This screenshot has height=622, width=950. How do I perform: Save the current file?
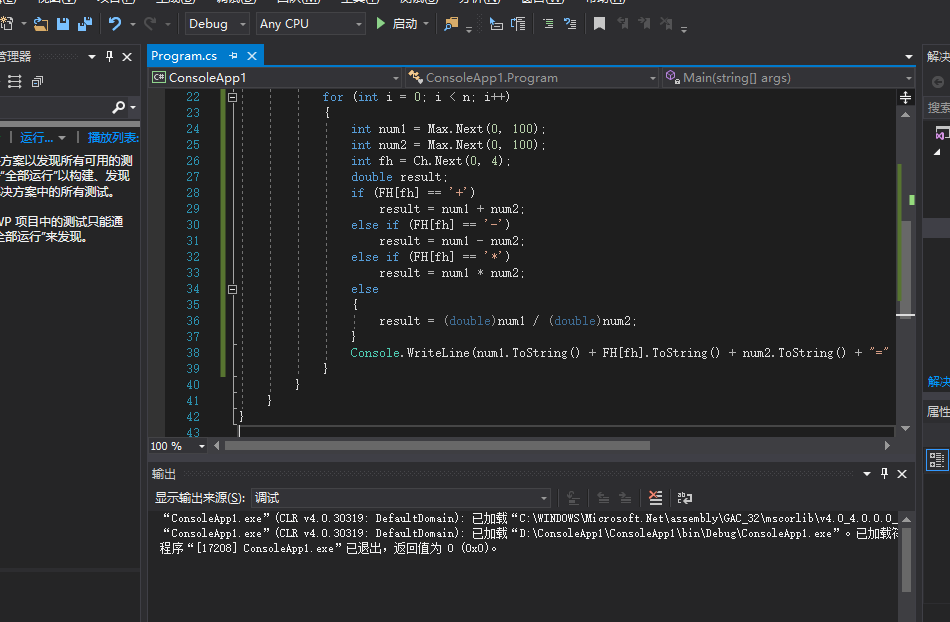click(62, 24)
